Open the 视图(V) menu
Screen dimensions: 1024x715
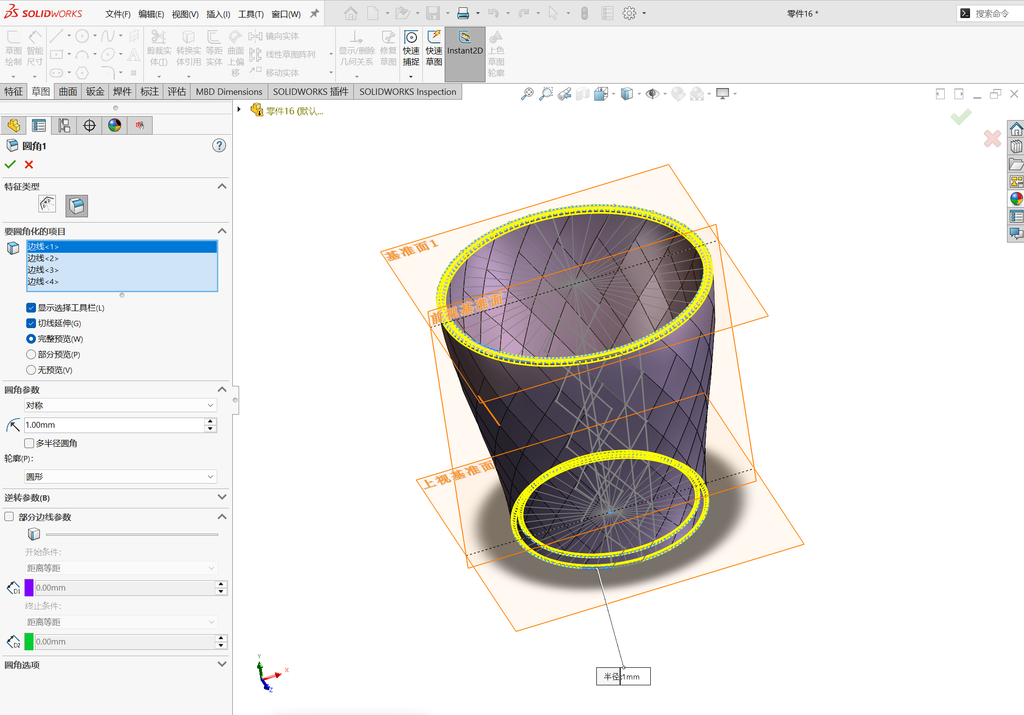(185, 14)
